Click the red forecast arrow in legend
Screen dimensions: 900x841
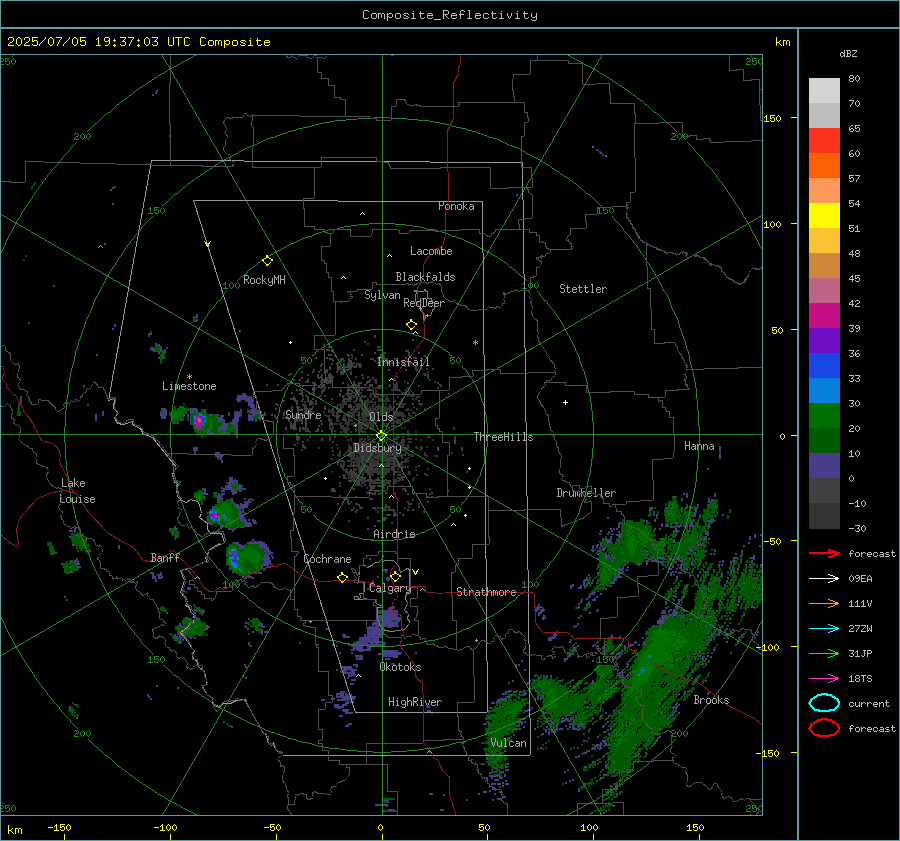point(824,554)
